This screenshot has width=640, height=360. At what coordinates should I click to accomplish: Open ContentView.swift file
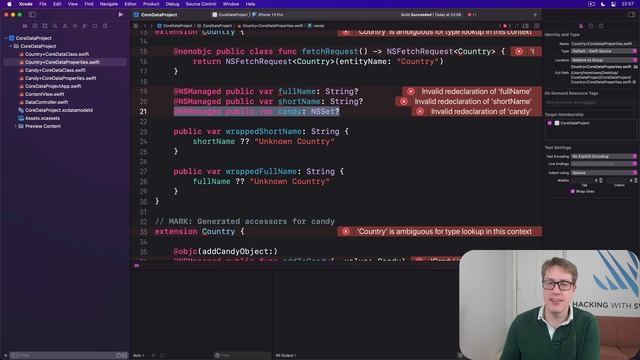click(44, 94)
